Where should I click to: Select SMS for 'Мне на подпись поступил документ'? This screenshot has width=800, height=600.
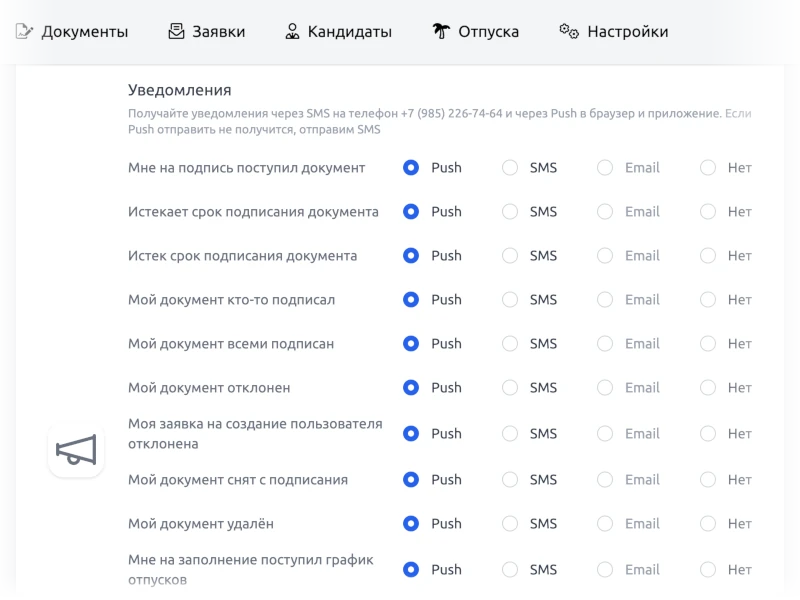[510, 168]
